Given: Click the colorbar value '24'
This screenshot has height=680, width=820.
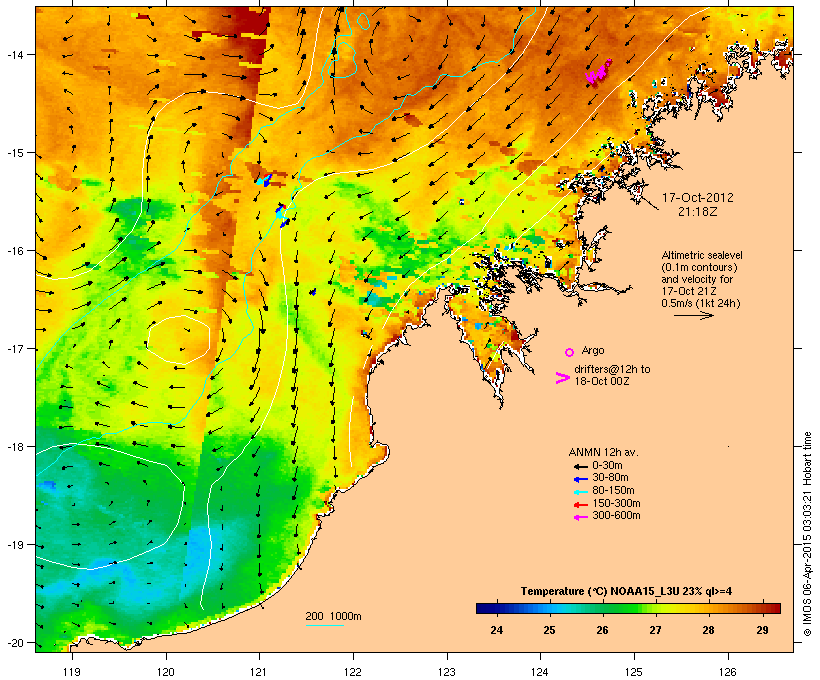Looking at the screenshot, I should tap(497, 630).
